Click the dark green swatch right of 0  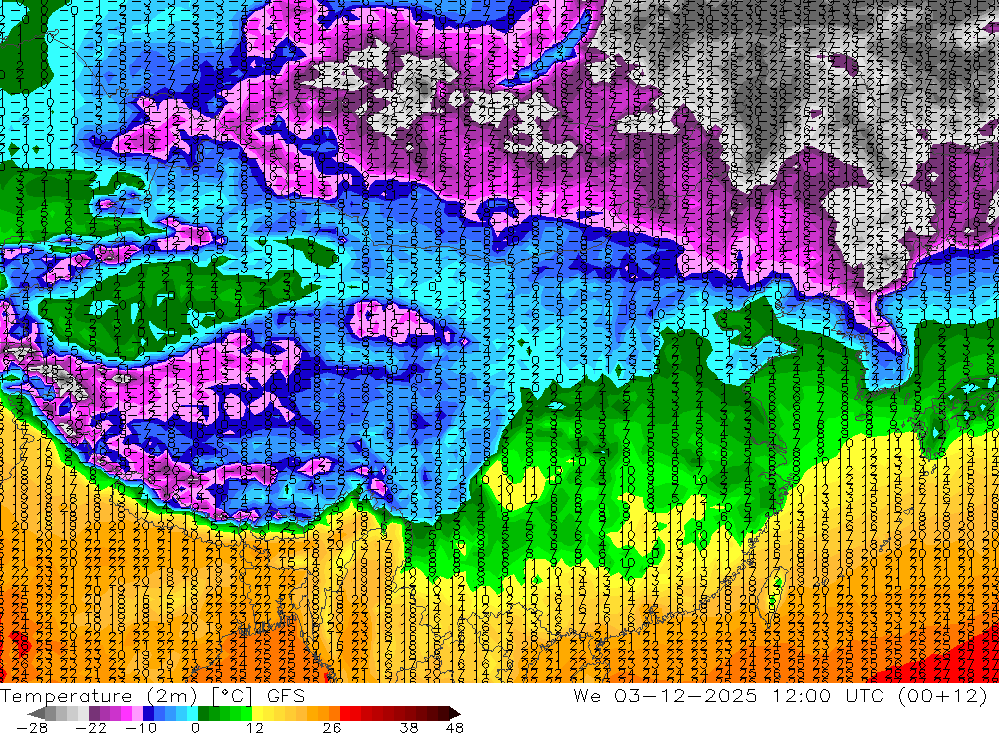click(203, 713)
